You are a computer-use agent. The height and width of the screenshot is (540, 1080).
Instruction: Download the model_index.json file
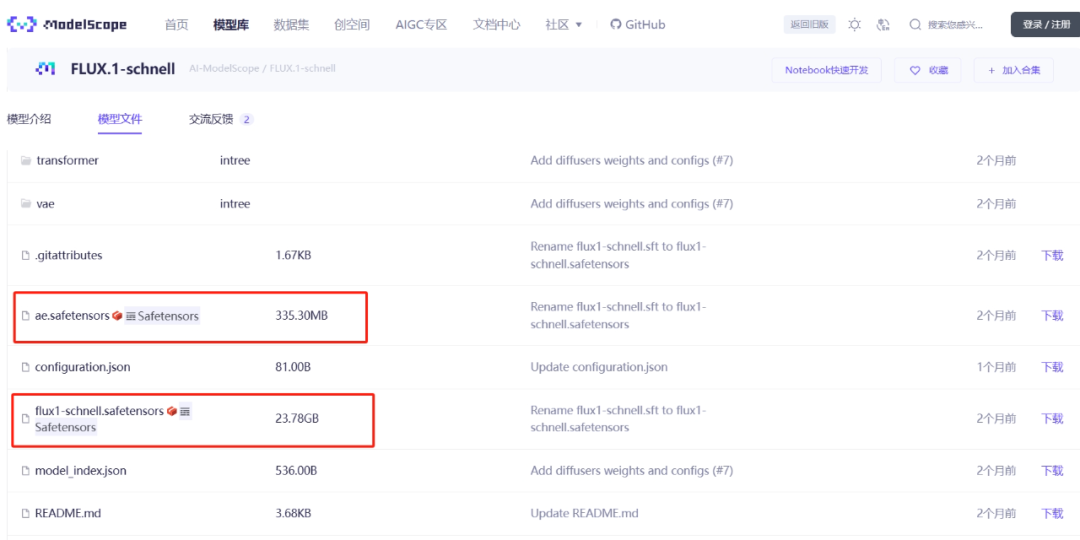(x=1052, y=471)
